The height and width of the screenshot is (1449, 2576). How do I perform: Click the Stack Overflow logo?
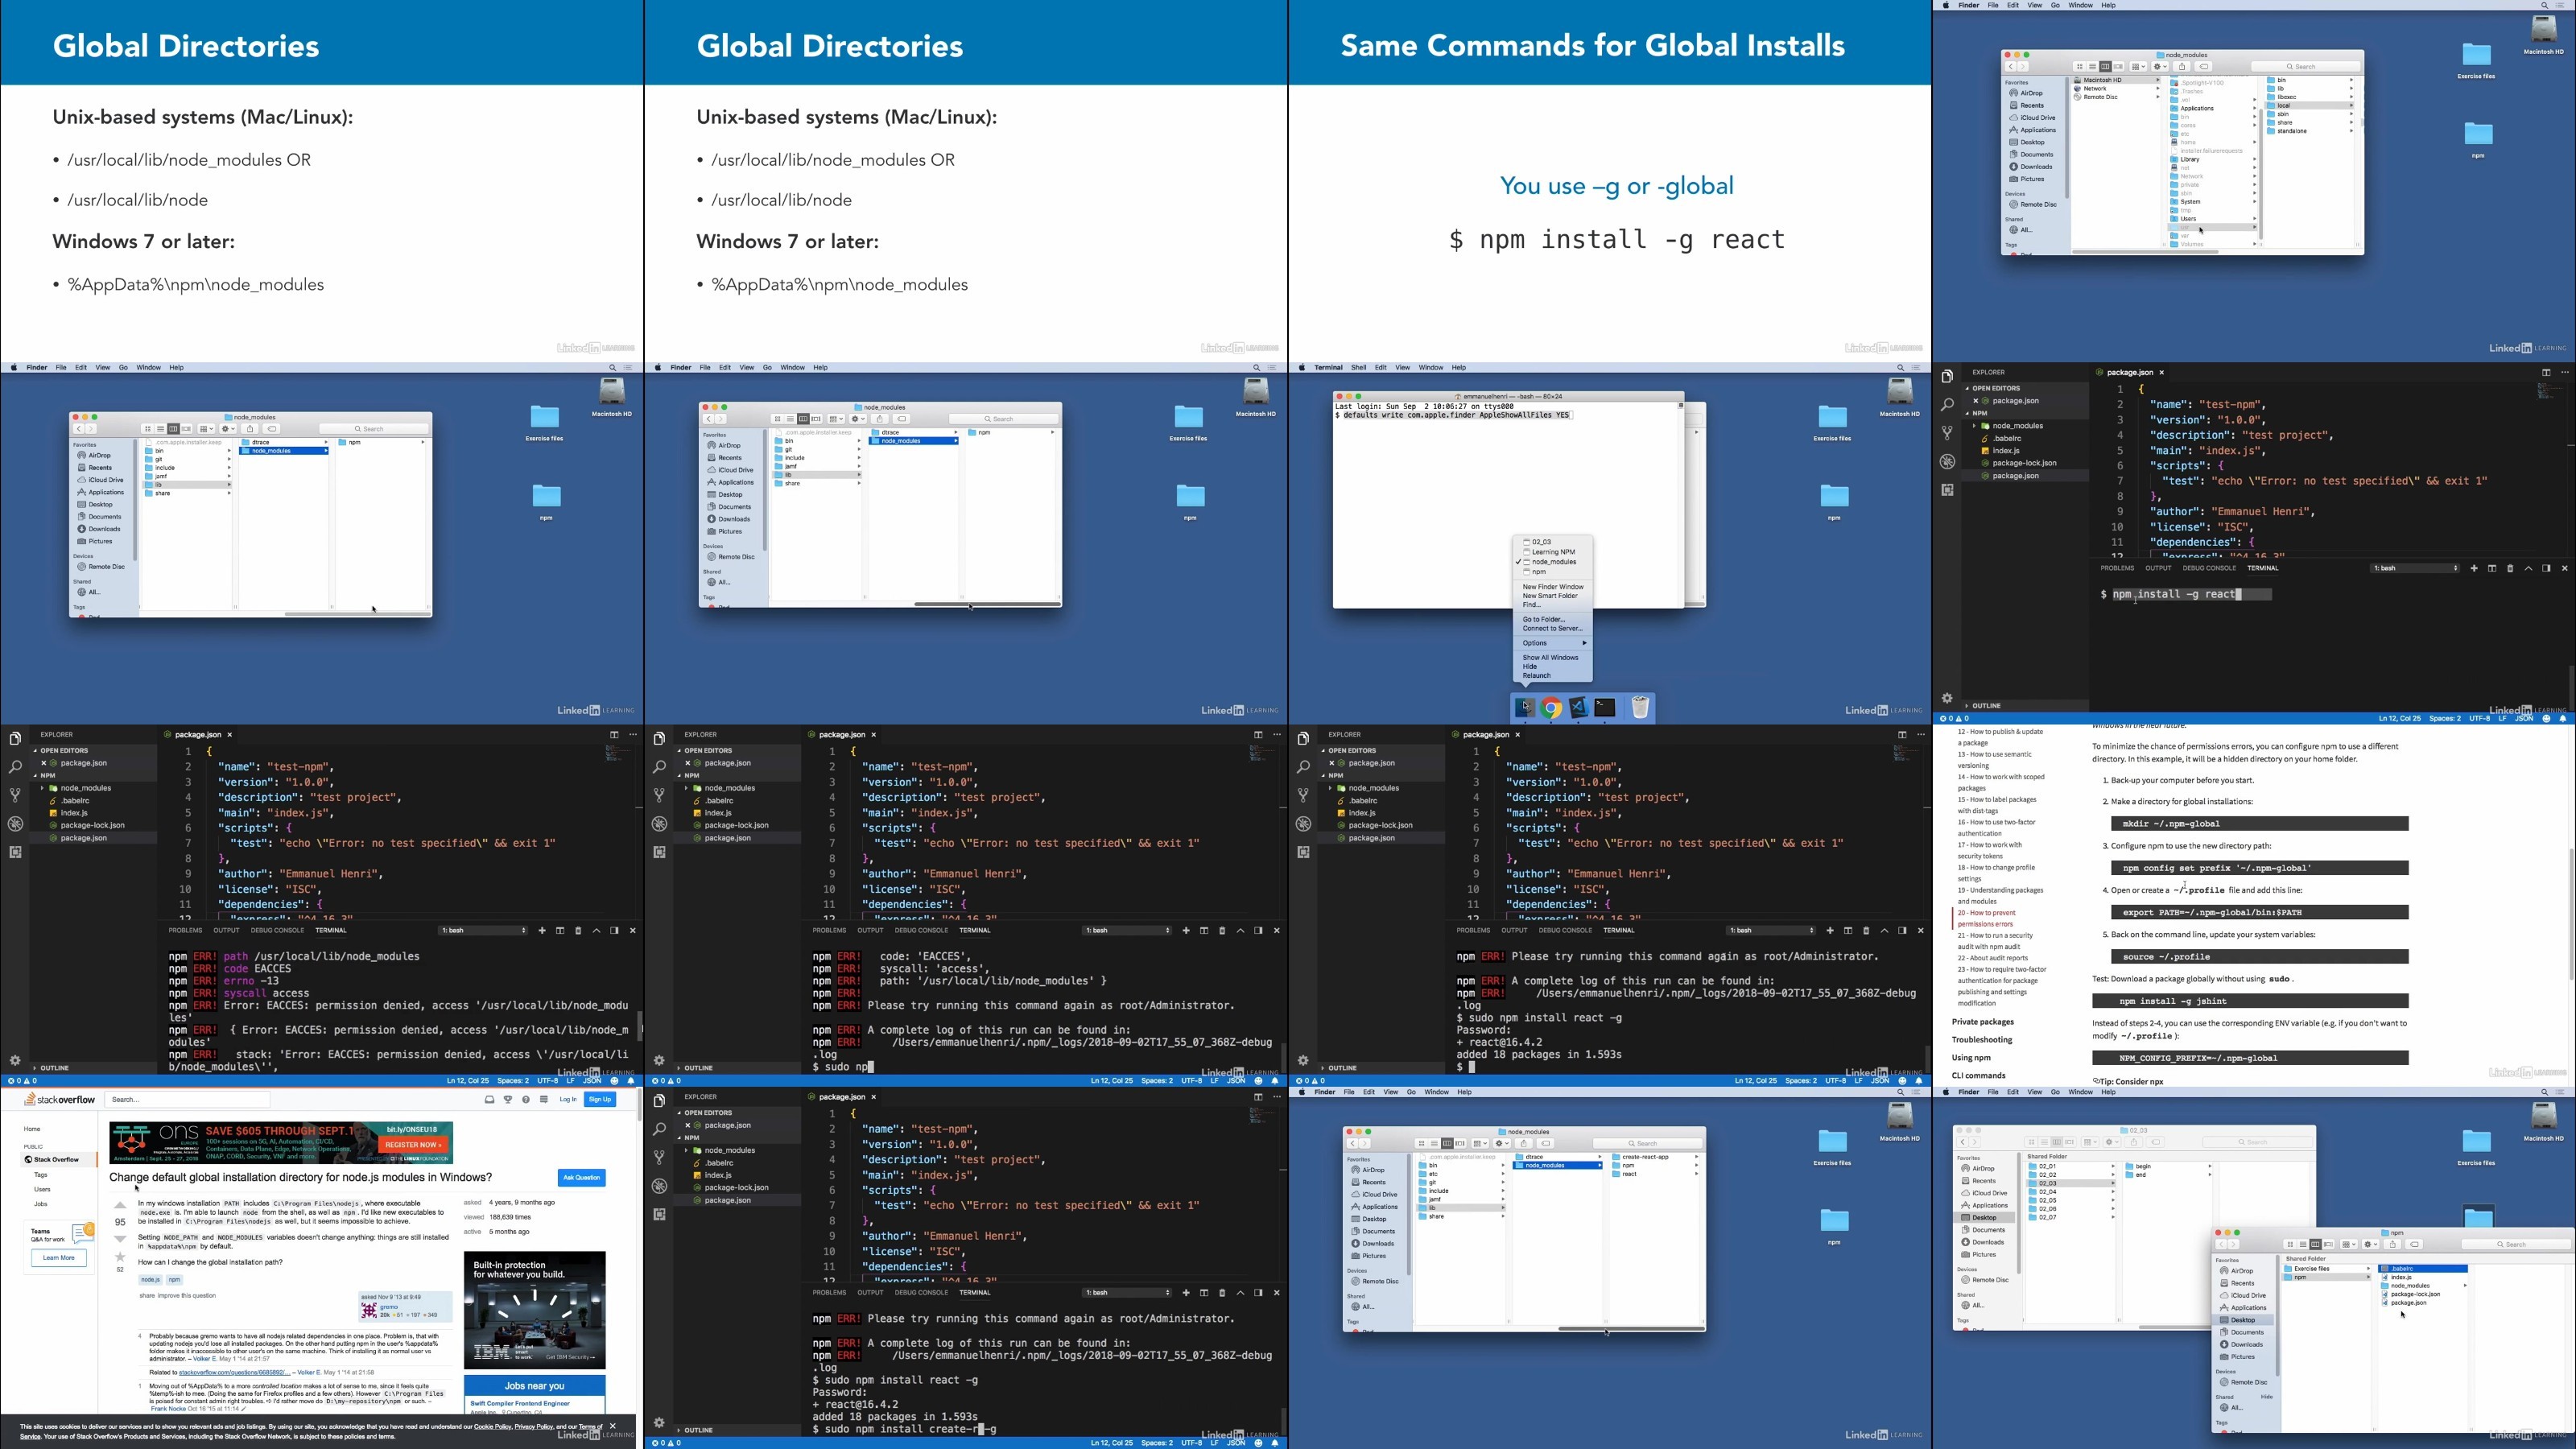click(60, 1099)
